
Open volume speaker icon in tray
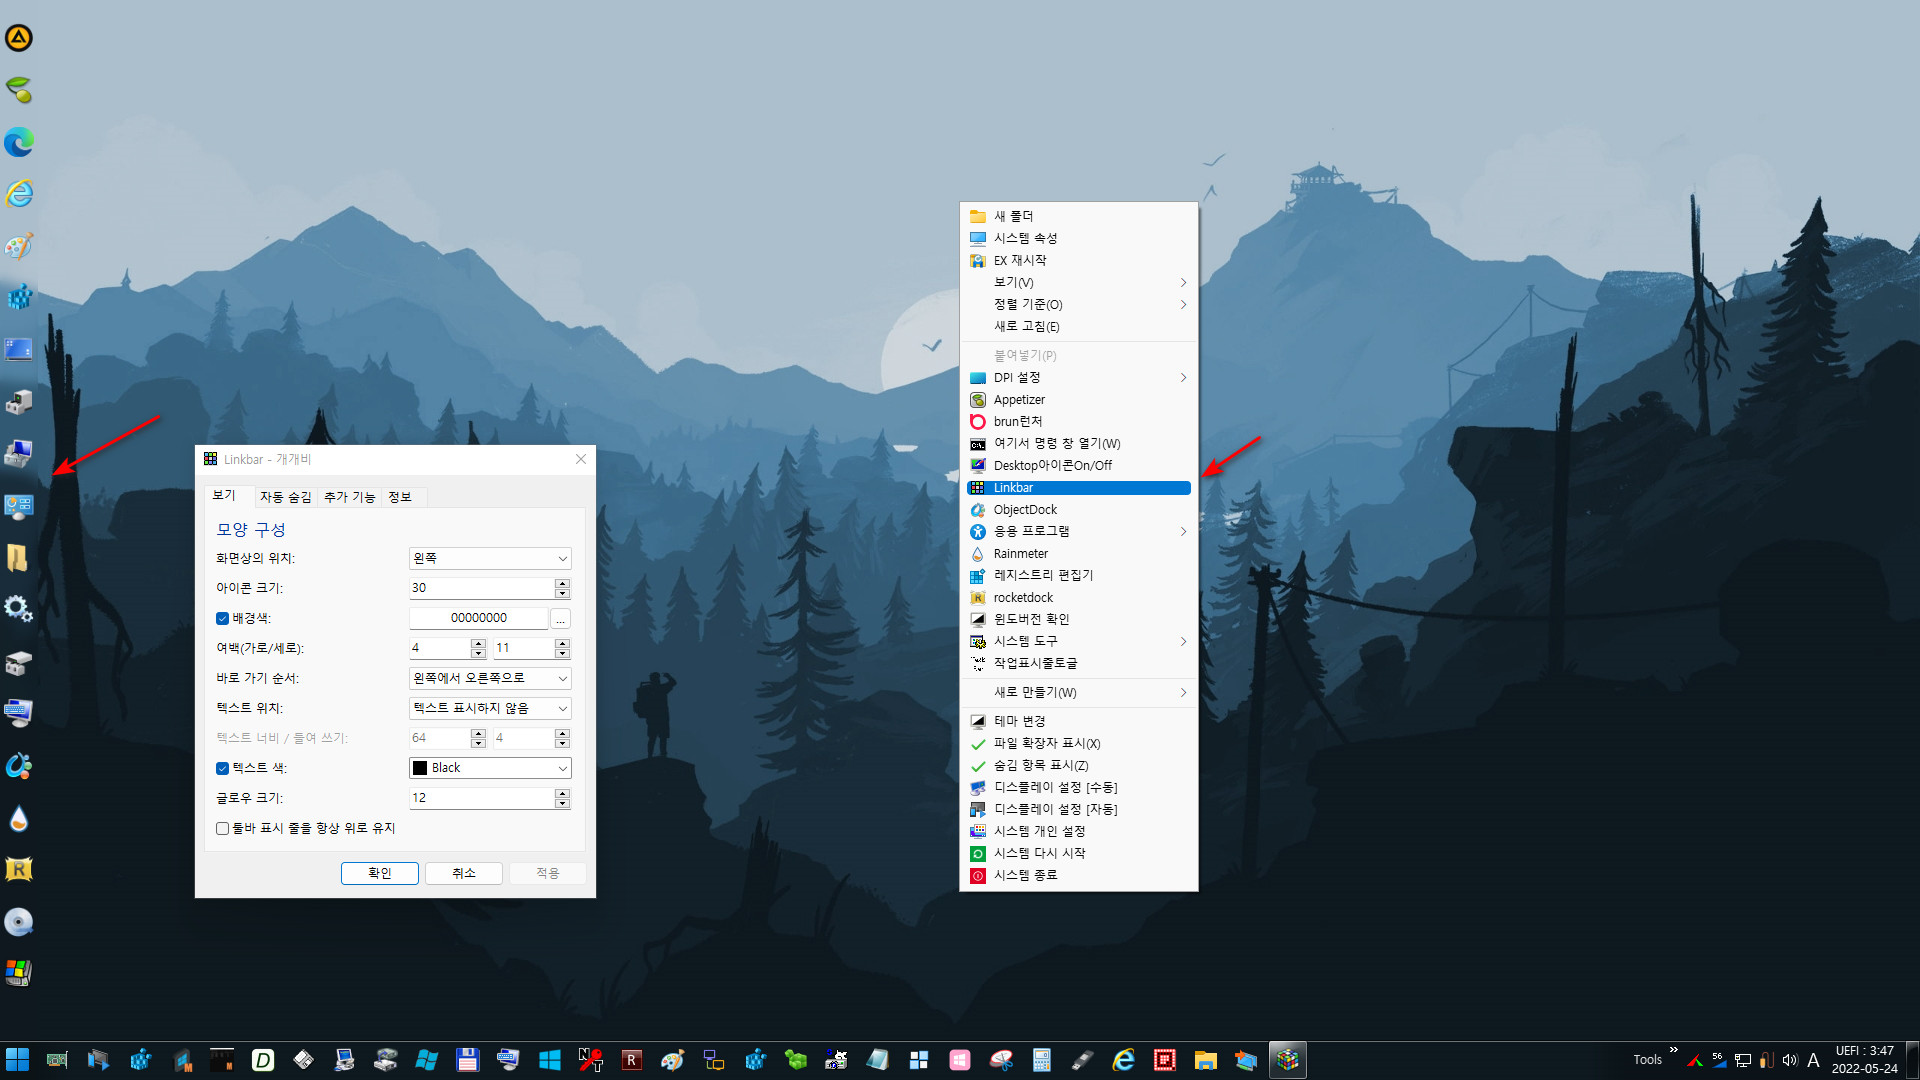1790,1060
